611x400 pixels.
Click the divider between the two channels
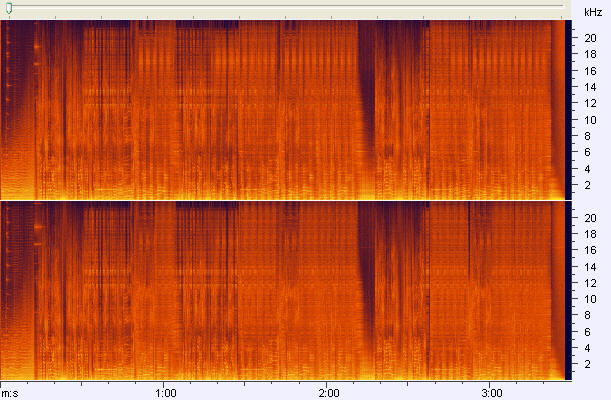tap(285, 199)
